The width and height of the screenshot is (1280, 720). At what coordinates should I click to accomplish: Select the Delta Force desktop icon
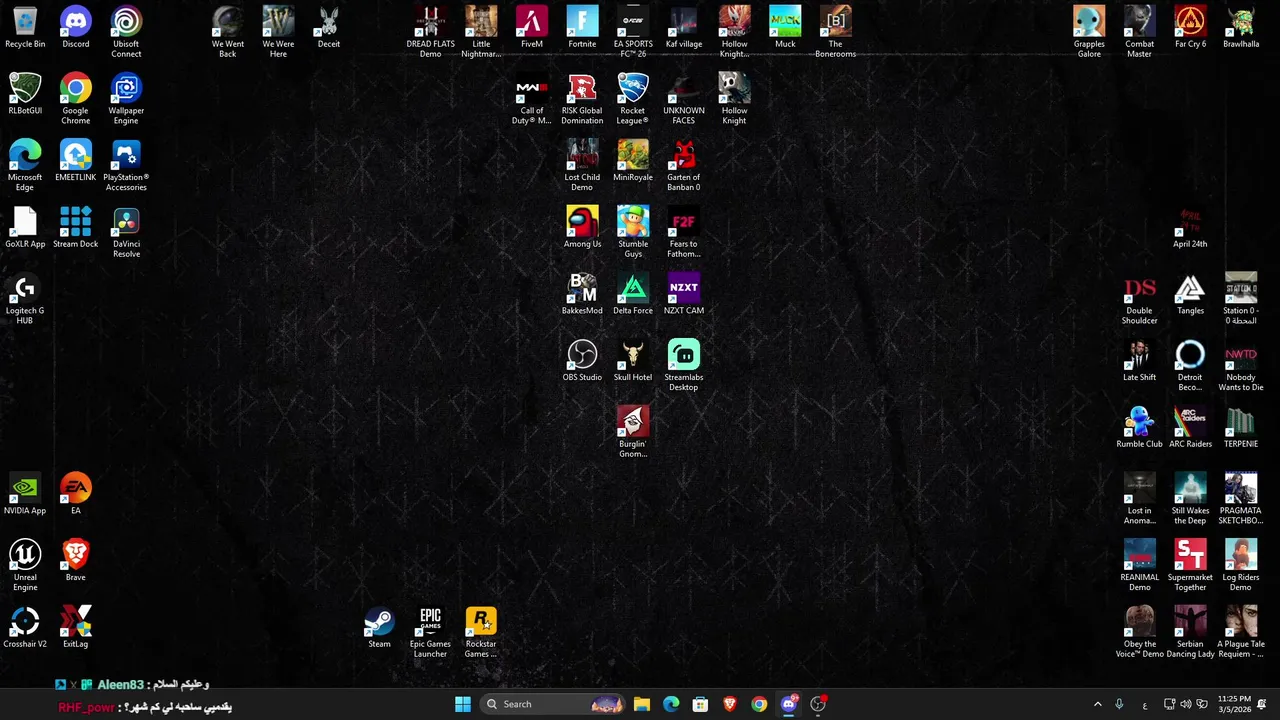[633, 294]
